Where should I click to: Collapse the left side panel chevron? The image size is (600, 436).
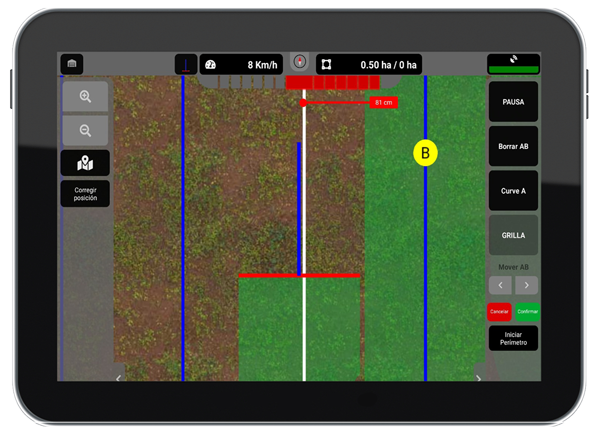119,378
